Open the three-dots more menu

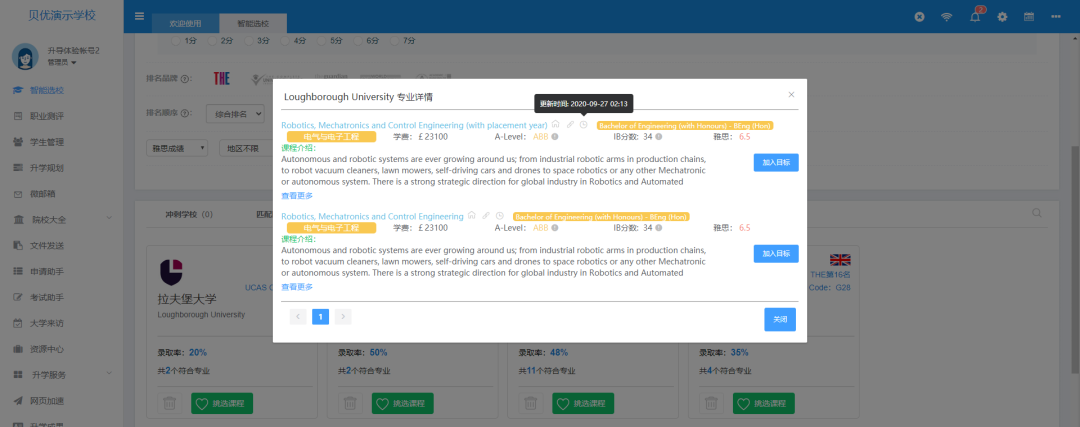point(1056,17)
